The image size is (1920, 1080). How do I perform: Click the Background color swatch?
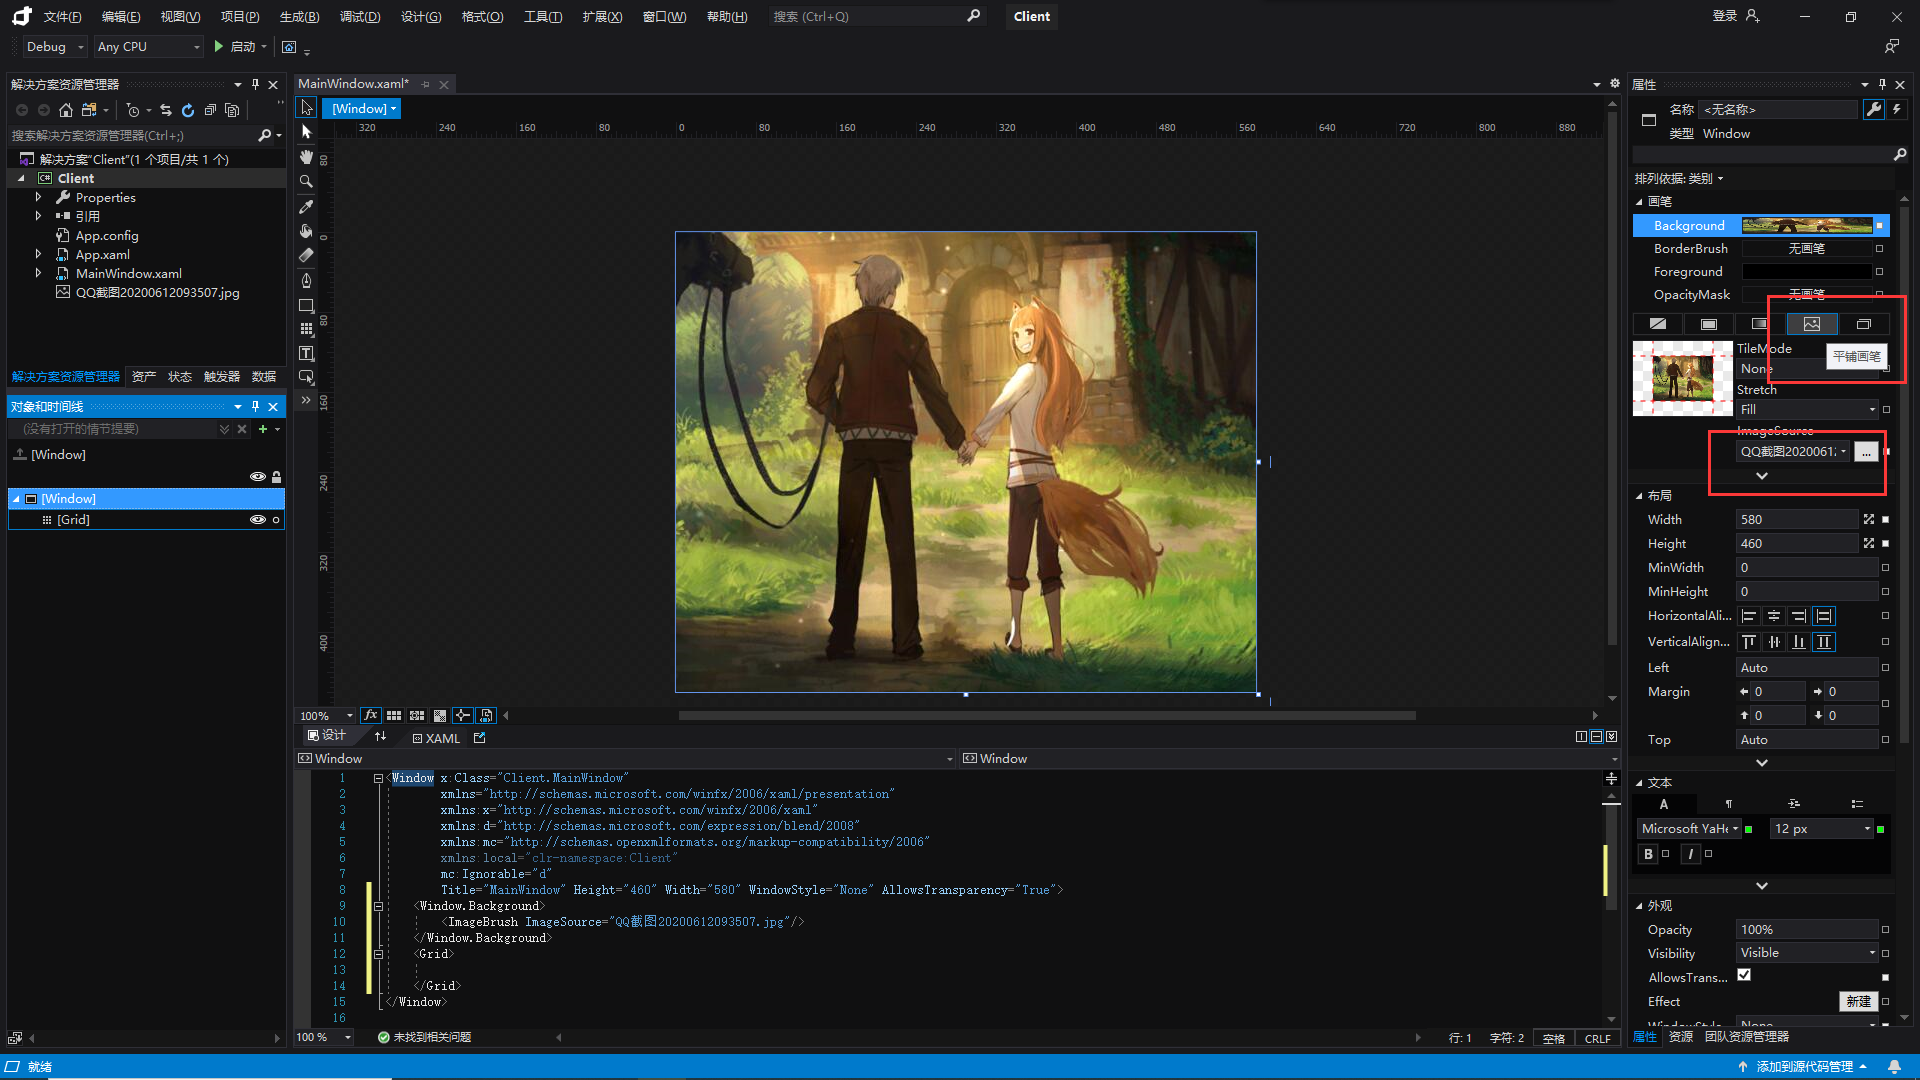[1808, 224]
